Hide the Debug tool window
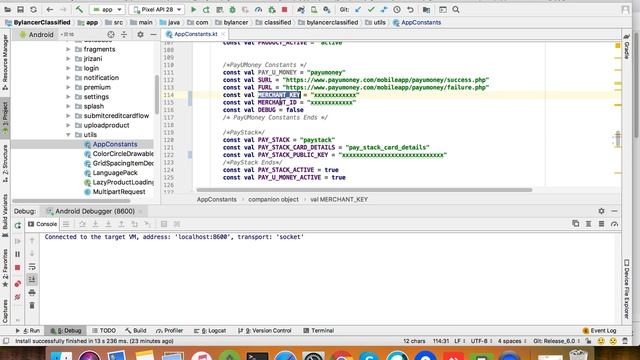 pyautogui.click(x=615, y=211)
